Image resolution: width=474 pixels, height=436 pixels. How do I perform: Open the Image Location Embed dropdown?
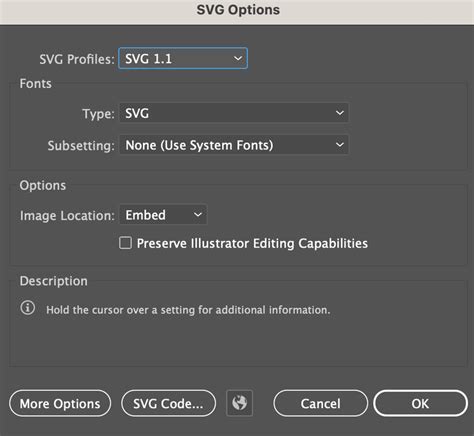(163, 215)
